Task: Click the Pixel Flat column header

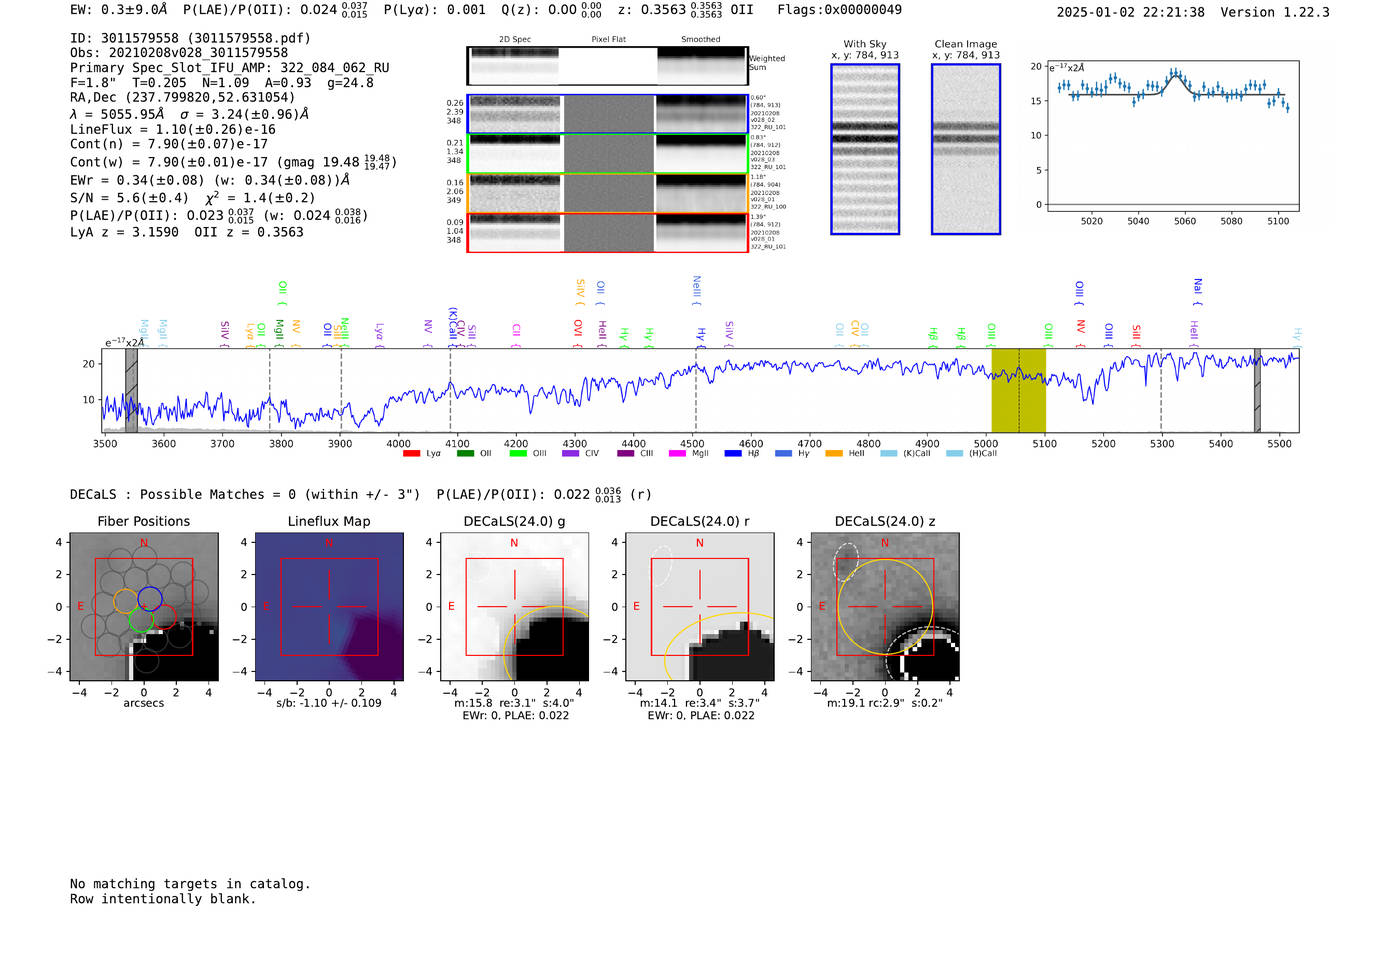Action: point(608,40)
